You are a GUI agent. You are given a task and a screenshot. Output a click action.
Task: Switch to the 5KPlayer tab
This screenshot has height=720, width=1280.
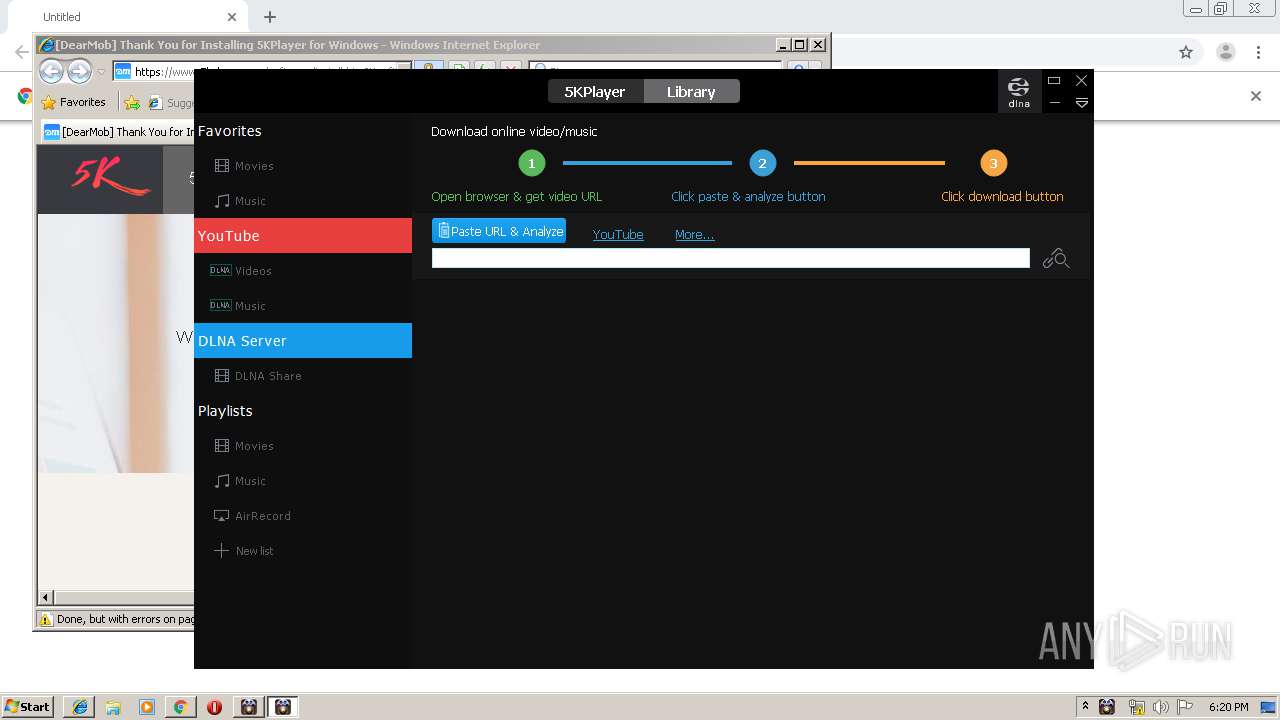(595, 91)
